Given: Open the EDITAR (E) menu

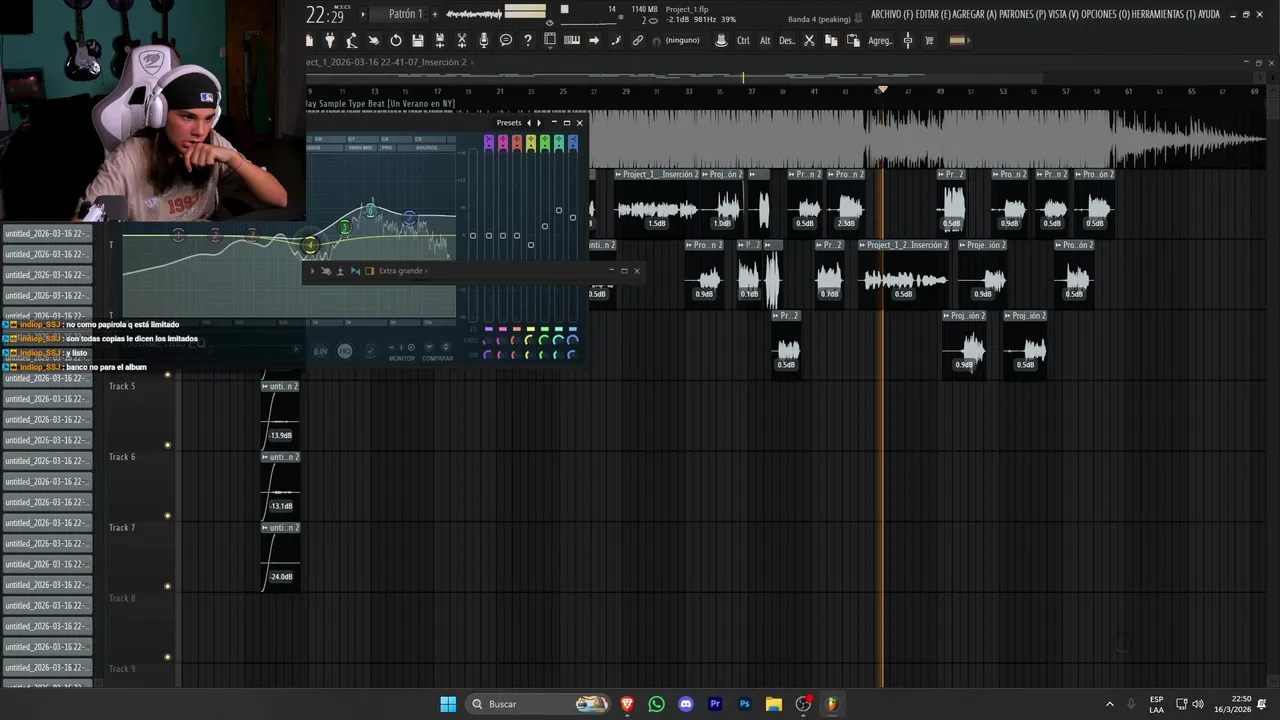Looking at the screenshot, I should click(x=932, y=14).
